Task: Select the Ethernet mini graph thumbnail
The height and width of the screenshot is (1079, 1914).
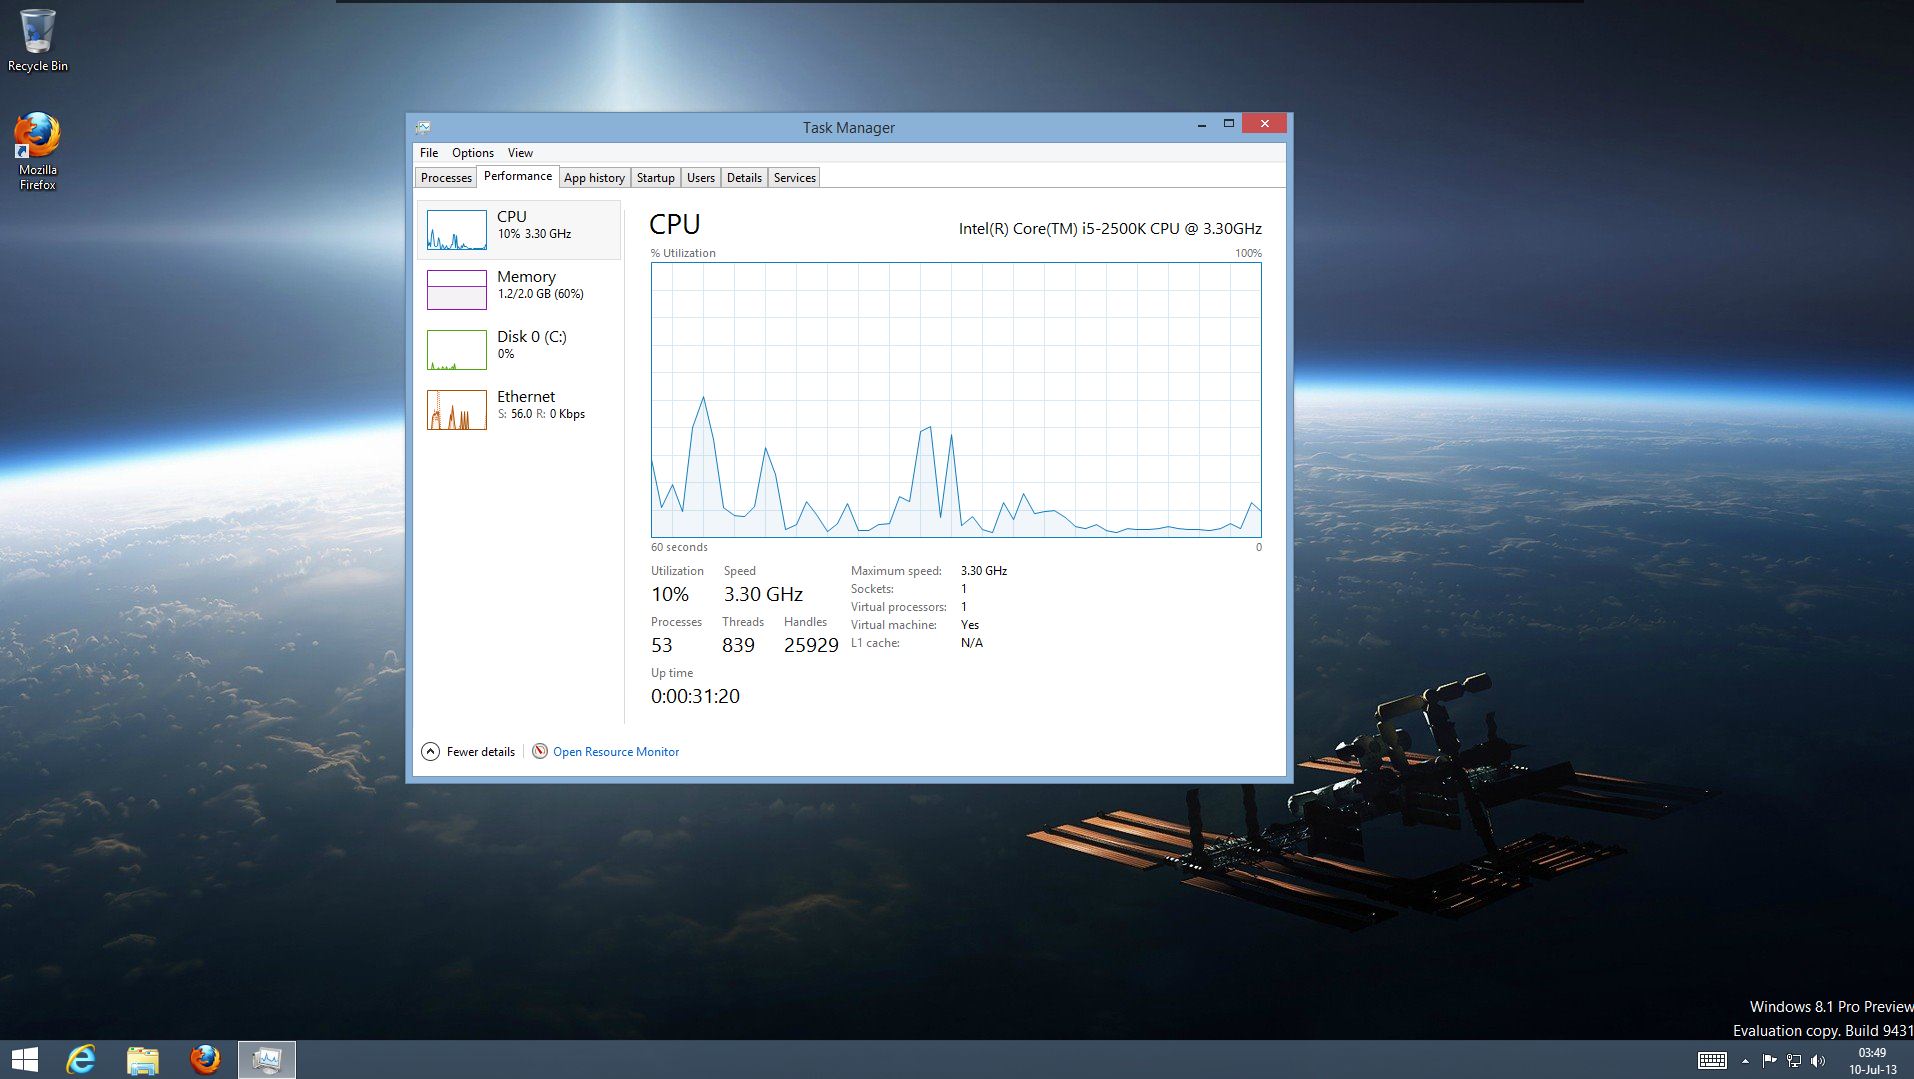Action: coord(457,410)
